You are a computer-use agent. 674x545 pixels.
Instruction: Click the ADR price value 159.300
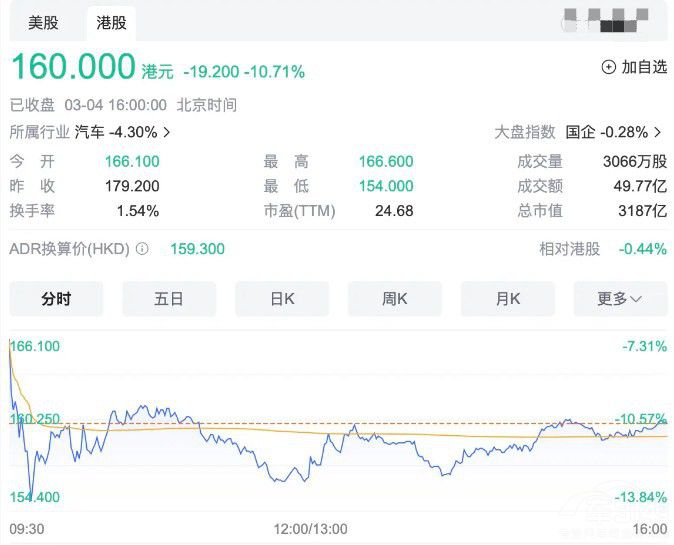point(199,249)
